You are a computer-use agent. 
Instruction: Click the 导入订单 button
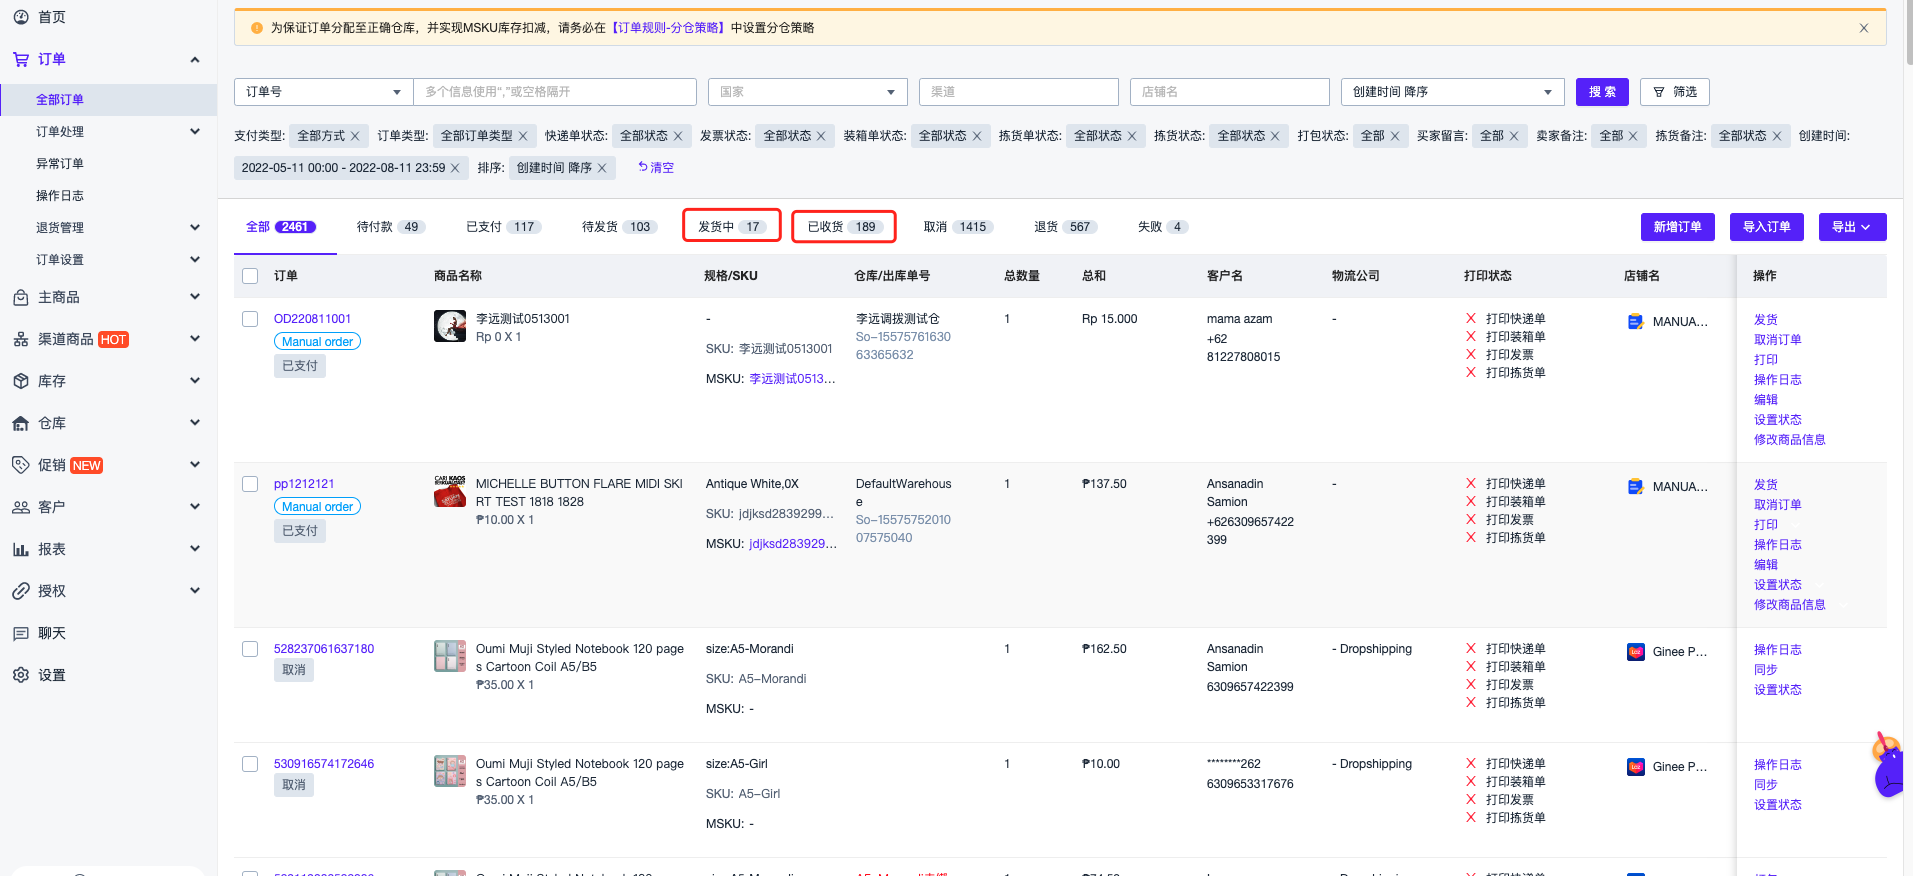tap(1767, 227)
